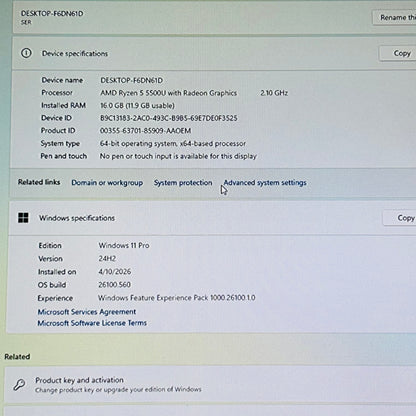Select the Device ID value
416x416 pixels.
[x=169, y=118]
